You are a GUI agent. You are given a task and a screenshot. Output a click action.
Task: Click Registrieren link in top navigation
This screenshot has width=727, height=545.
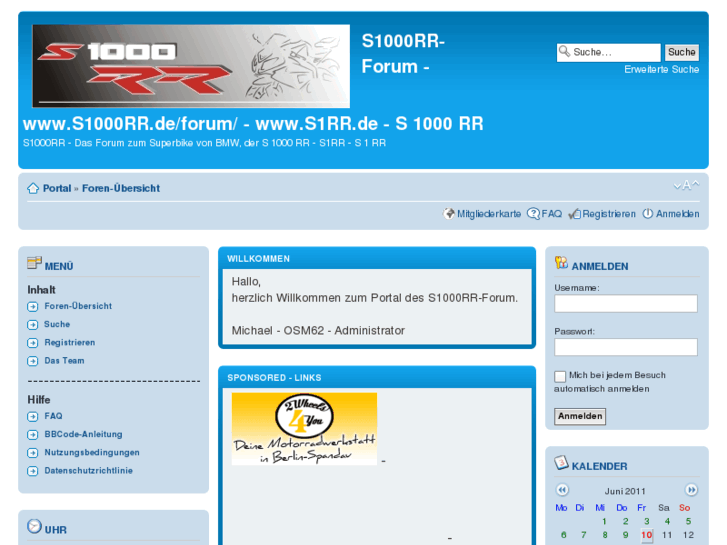tap(609, 214)
